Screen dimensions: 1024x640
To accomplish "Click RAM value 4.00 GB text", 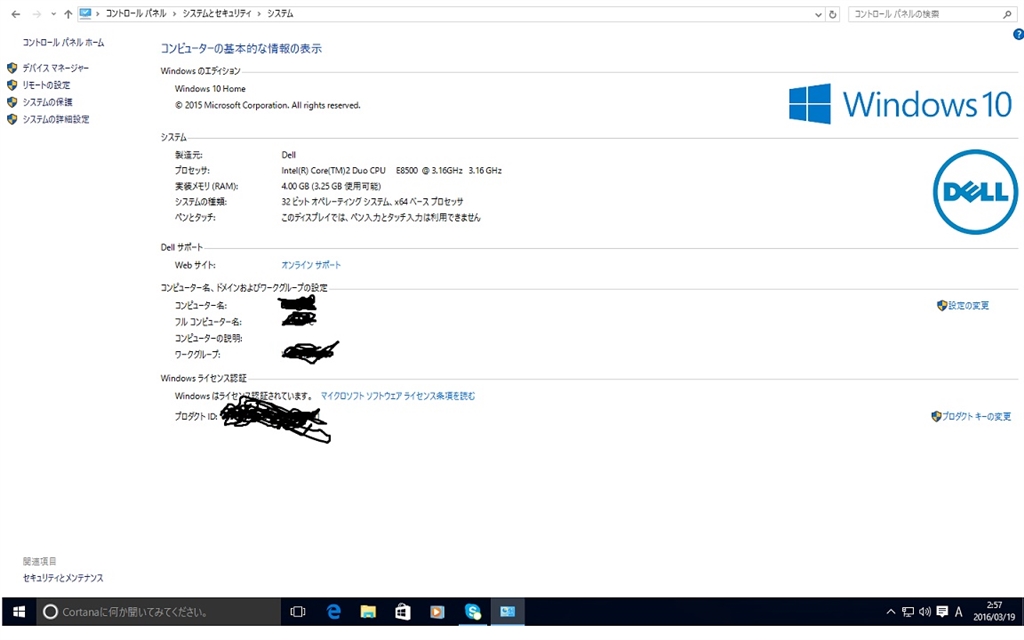I will [331, 186].
